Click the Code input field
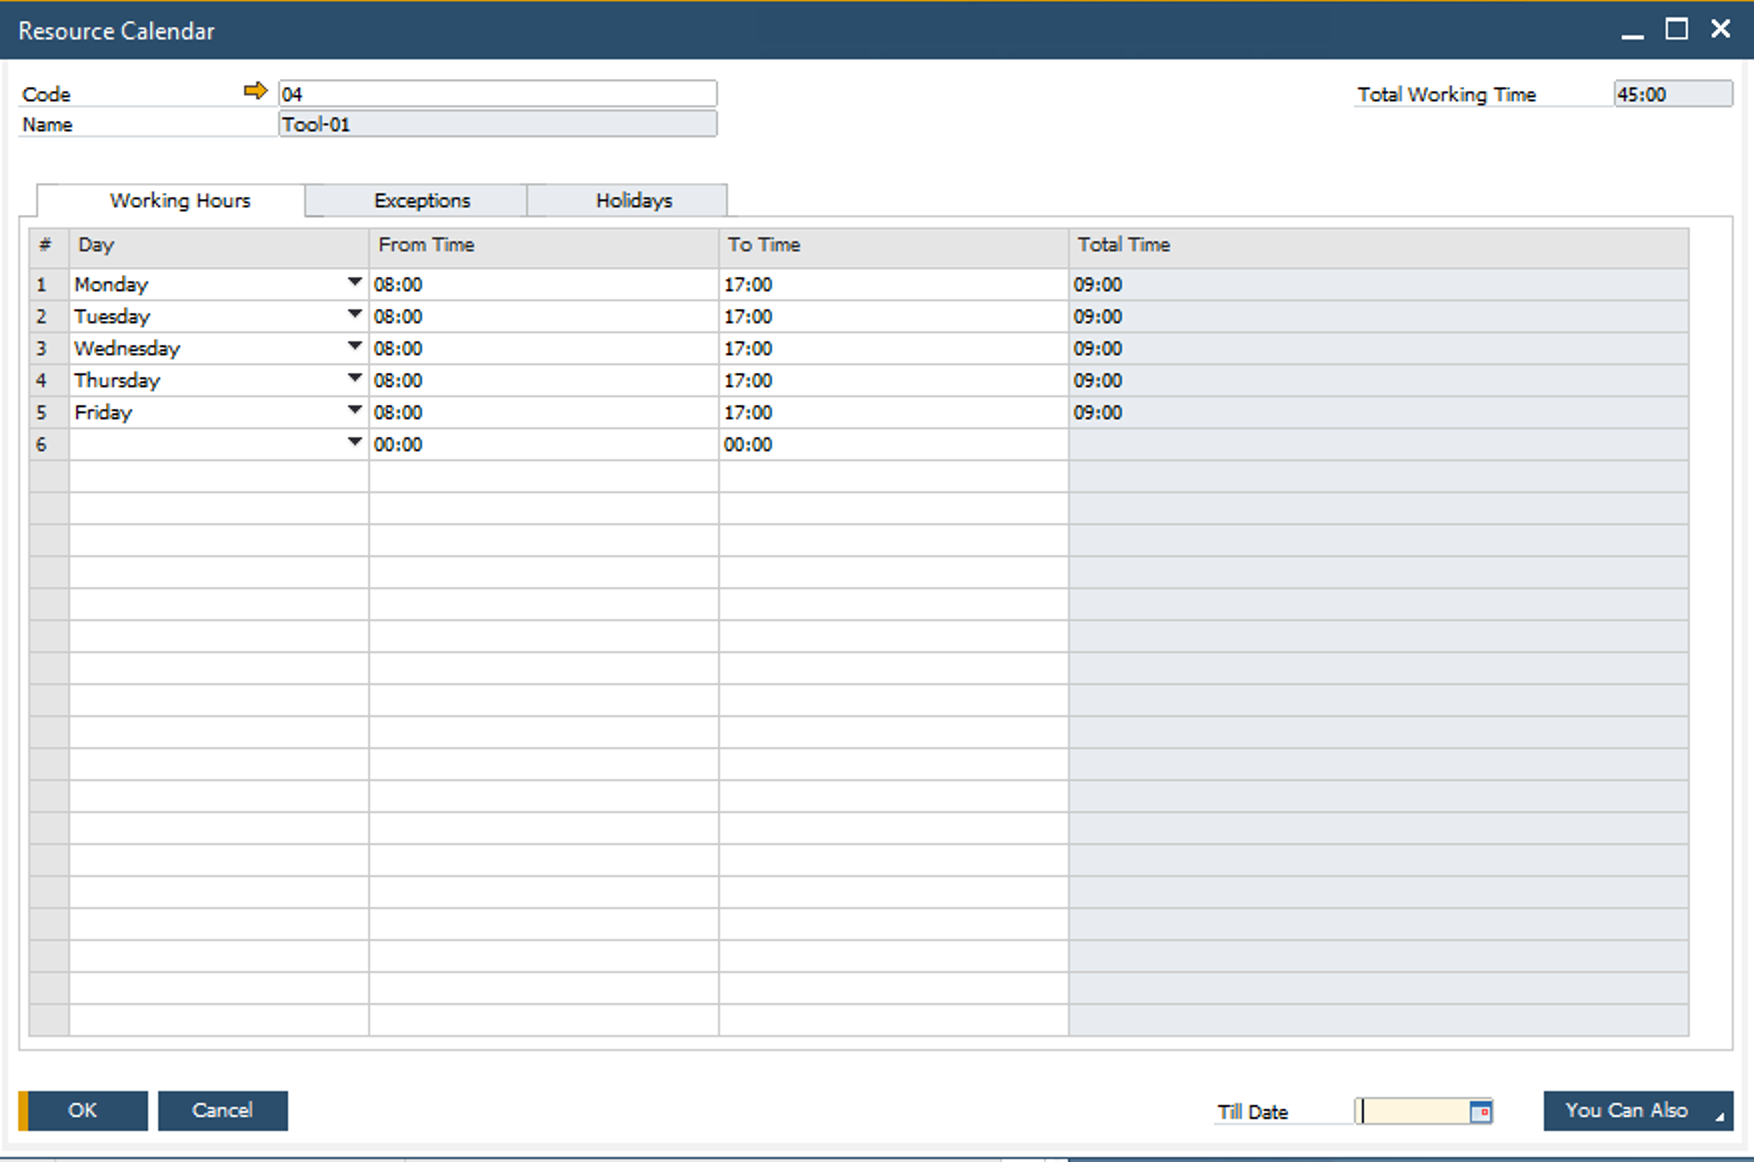 (x=497, y=94)
